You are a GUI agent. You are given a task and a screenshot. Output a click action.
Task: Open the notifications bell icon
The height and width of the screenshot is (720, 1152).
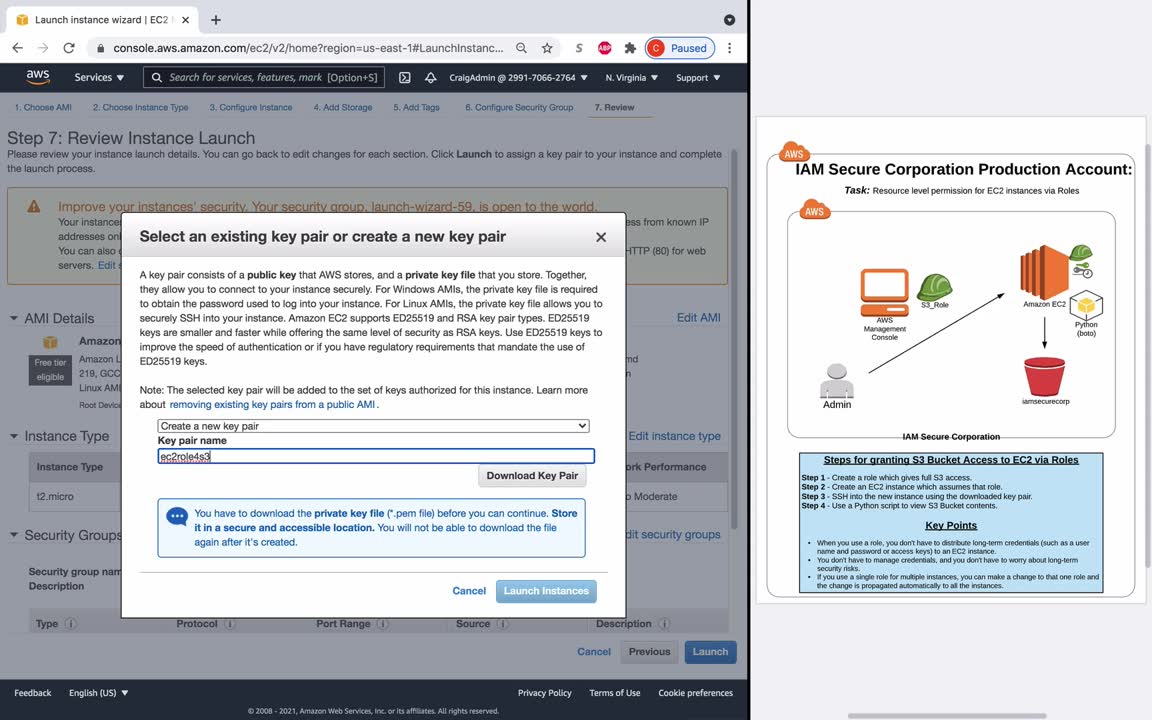point(431,77)
